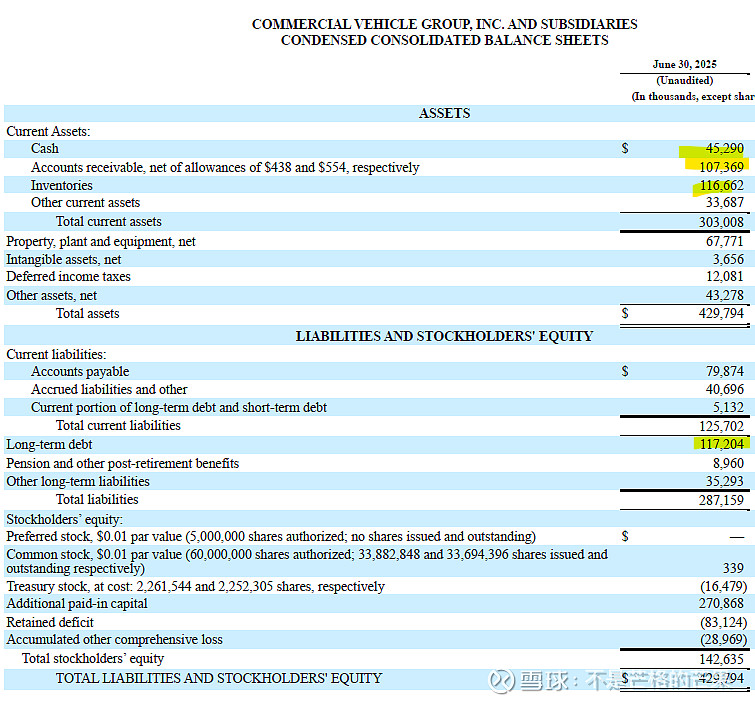Click Total assets value 429,794

721,313
